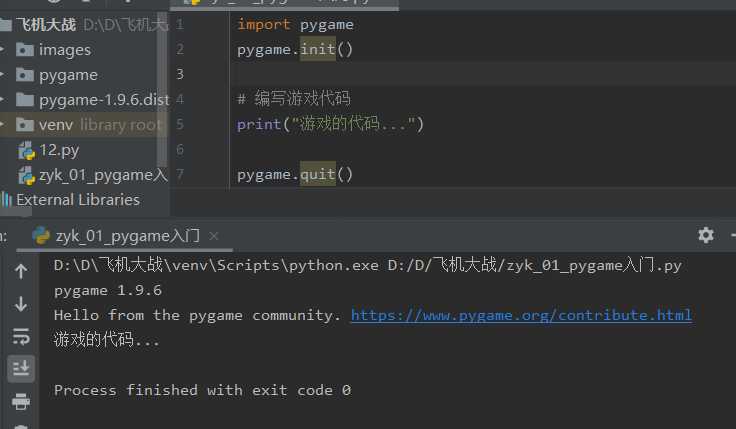Click the Print icon in Run toolbar
This screenshot has width=736, height=429.
click(x=21, y=402)
